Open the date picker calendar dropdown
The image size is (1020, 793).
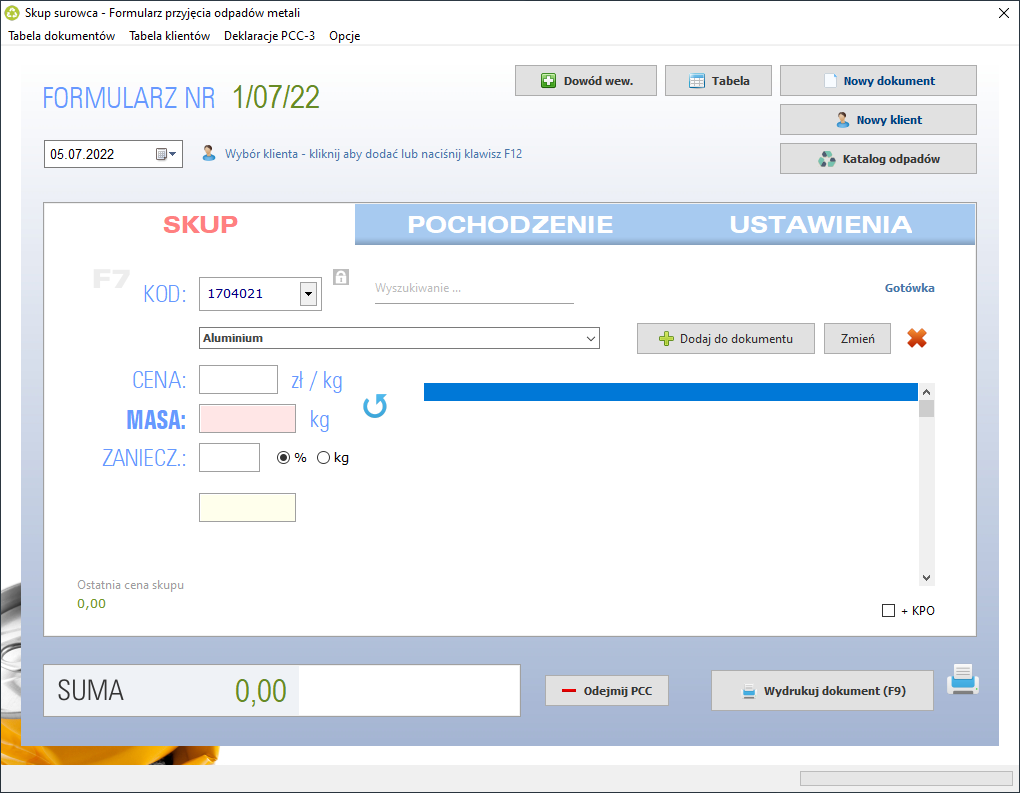point(167,154)
